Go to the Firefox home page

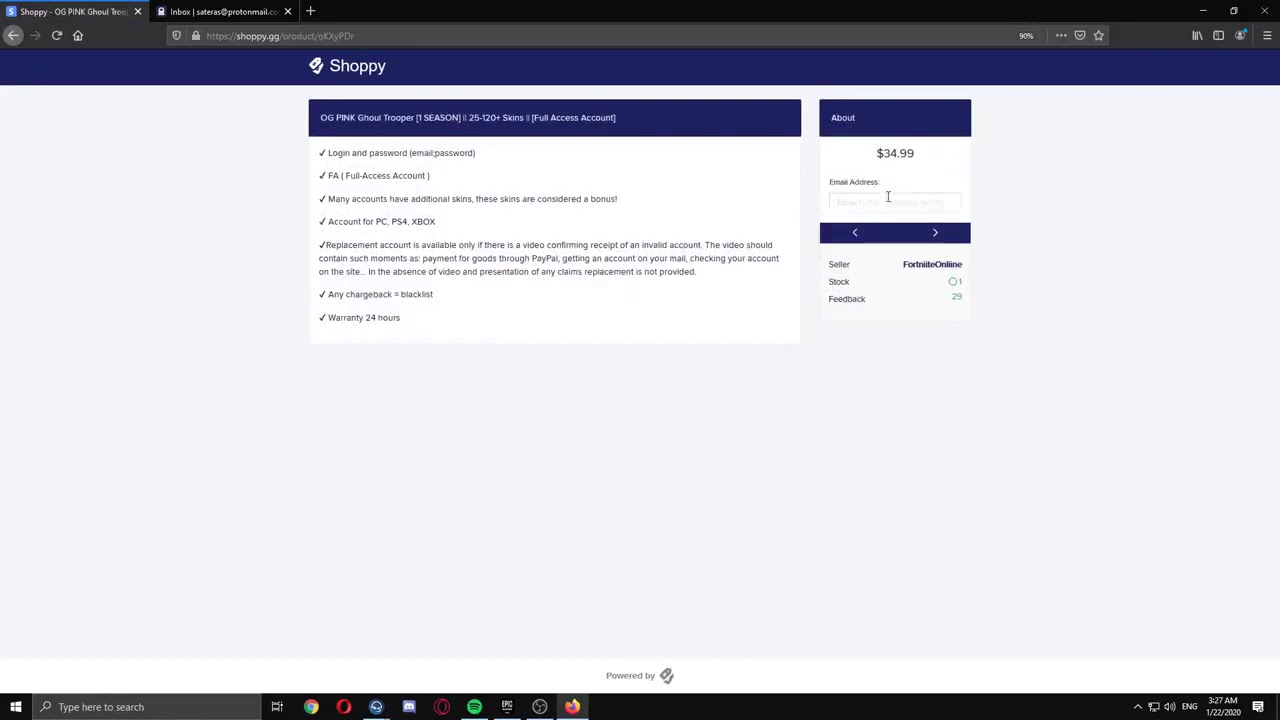coord(78,36)
